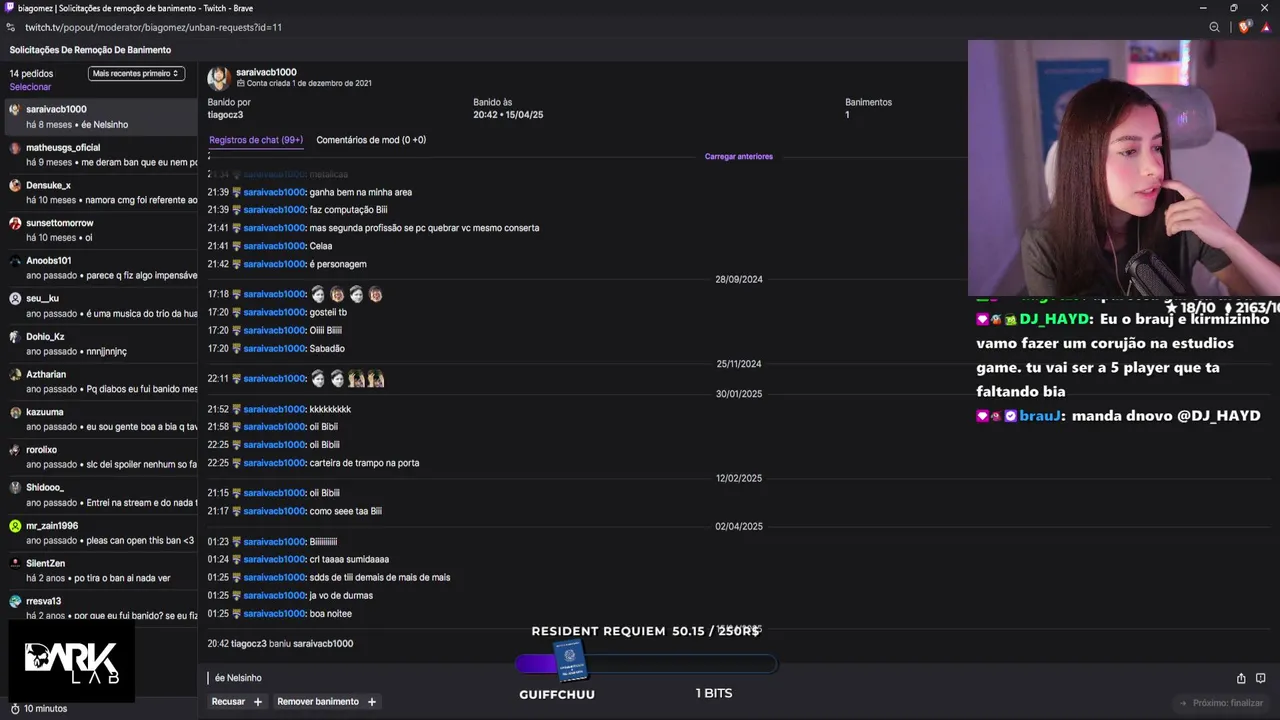1280x720 pixels.
Task: Open the Shidooo_ unban request
Action: [100, 495]
